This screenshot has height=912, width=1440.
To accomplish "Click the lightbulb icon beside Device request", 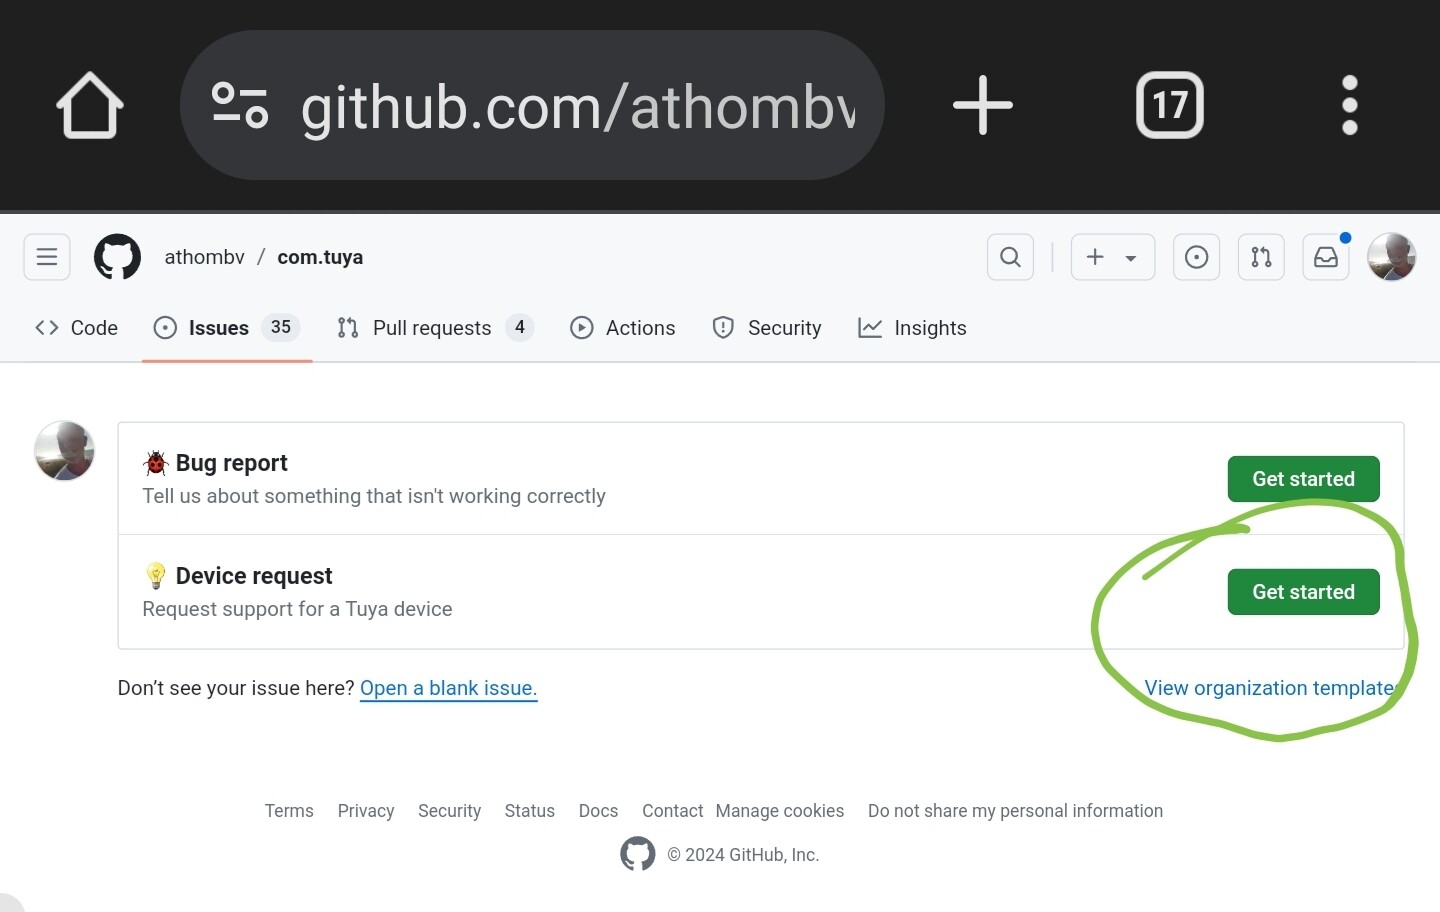I will 155,576.
